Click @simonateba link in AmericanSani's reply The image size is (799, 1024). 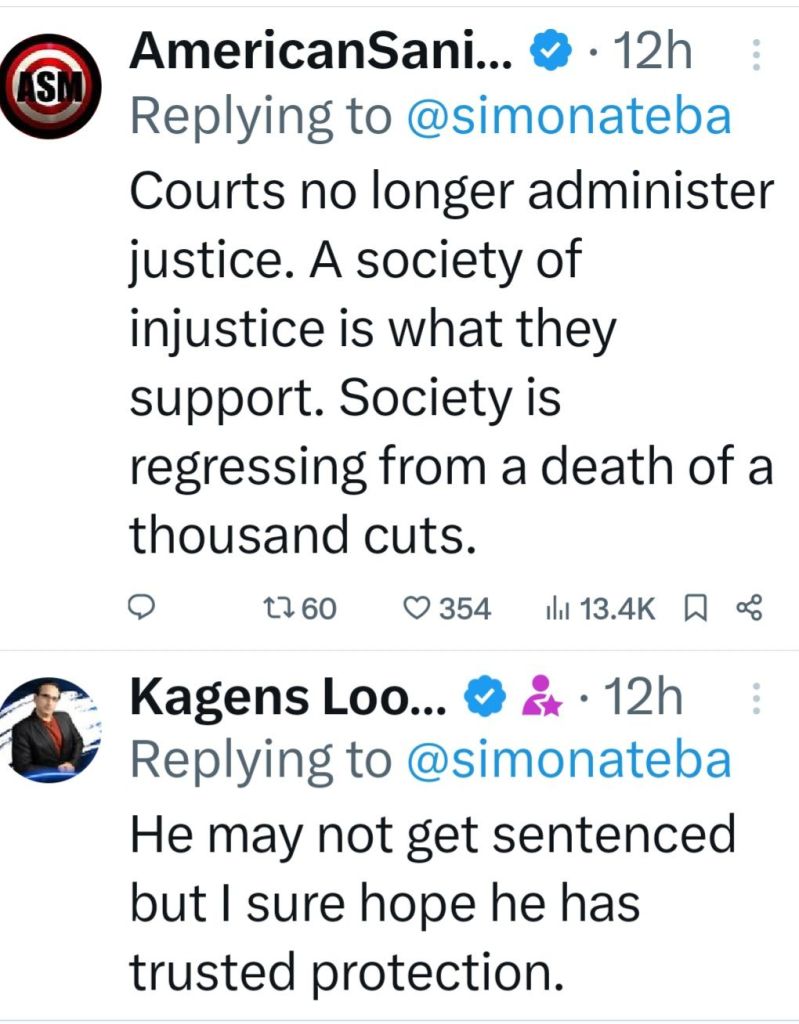[x=568, y=116]
